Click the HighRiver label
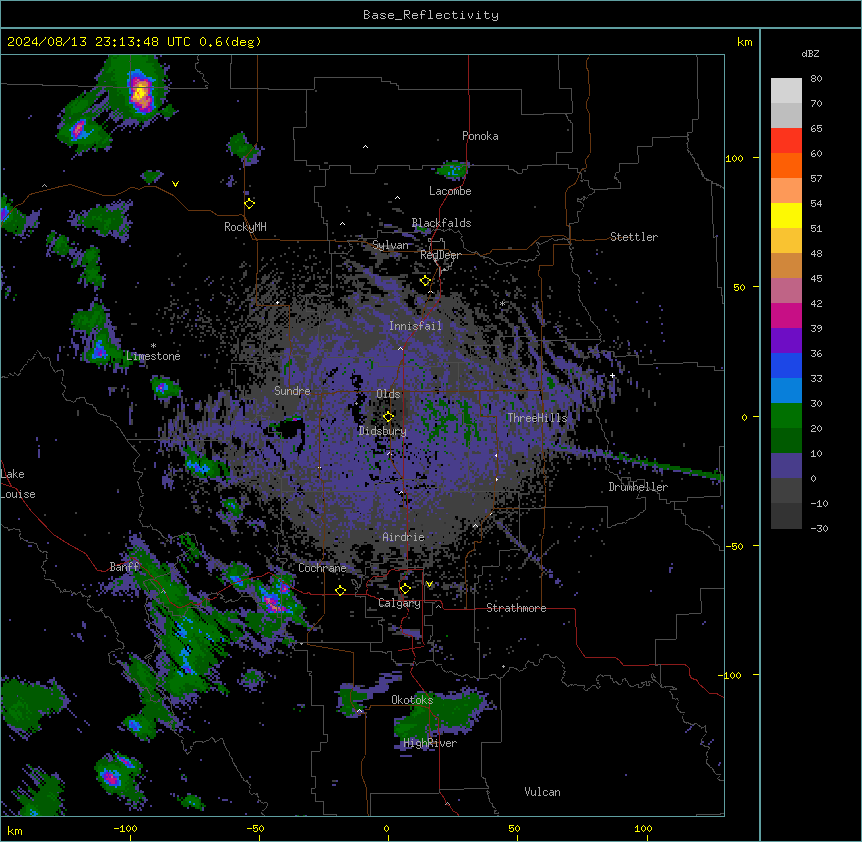Viewport: 862px width, 842px height. (x=430, y=743)
